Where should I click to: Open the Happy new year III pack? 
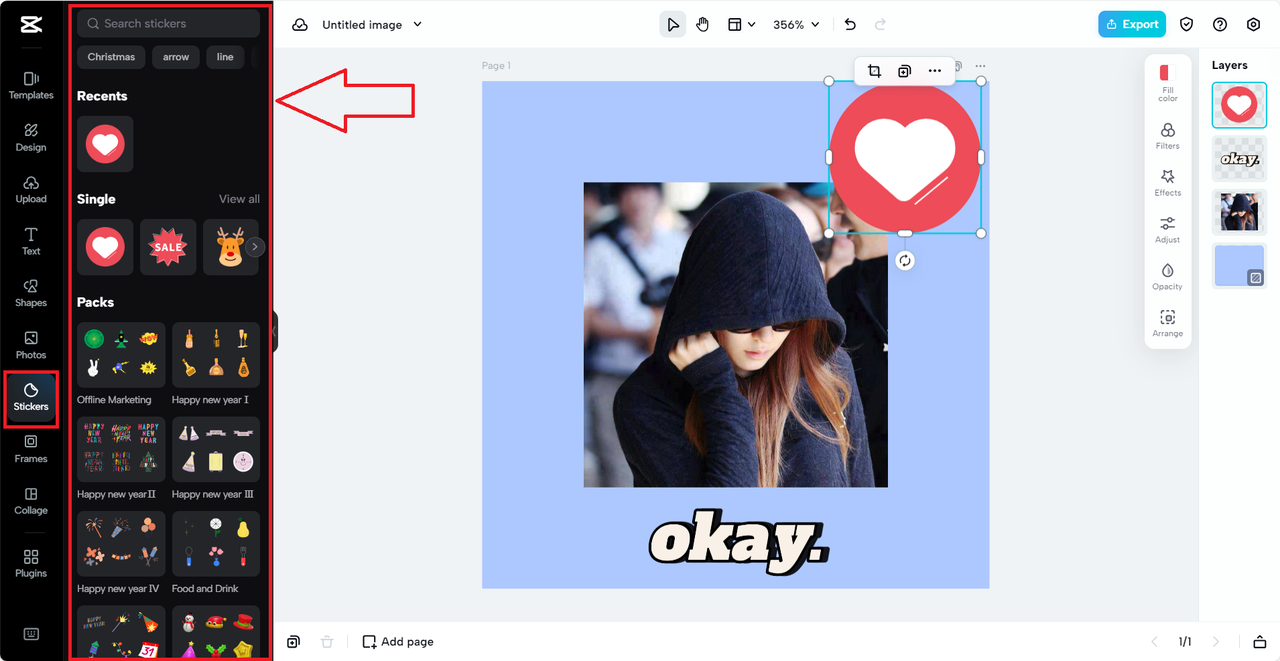click(x=216, y=450)
